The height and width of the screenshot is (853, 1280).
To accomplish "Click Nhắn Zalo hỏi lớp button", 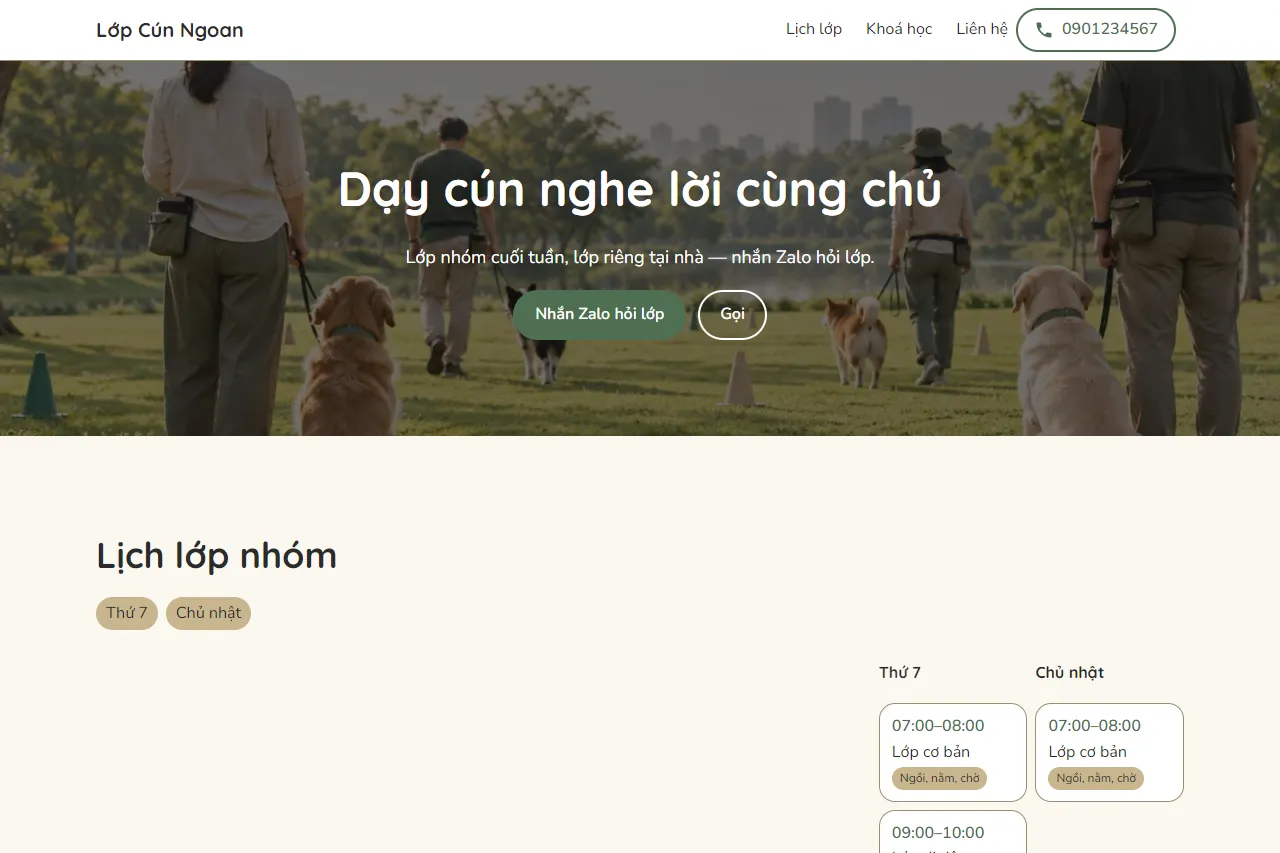I will (x=600, y=314).
